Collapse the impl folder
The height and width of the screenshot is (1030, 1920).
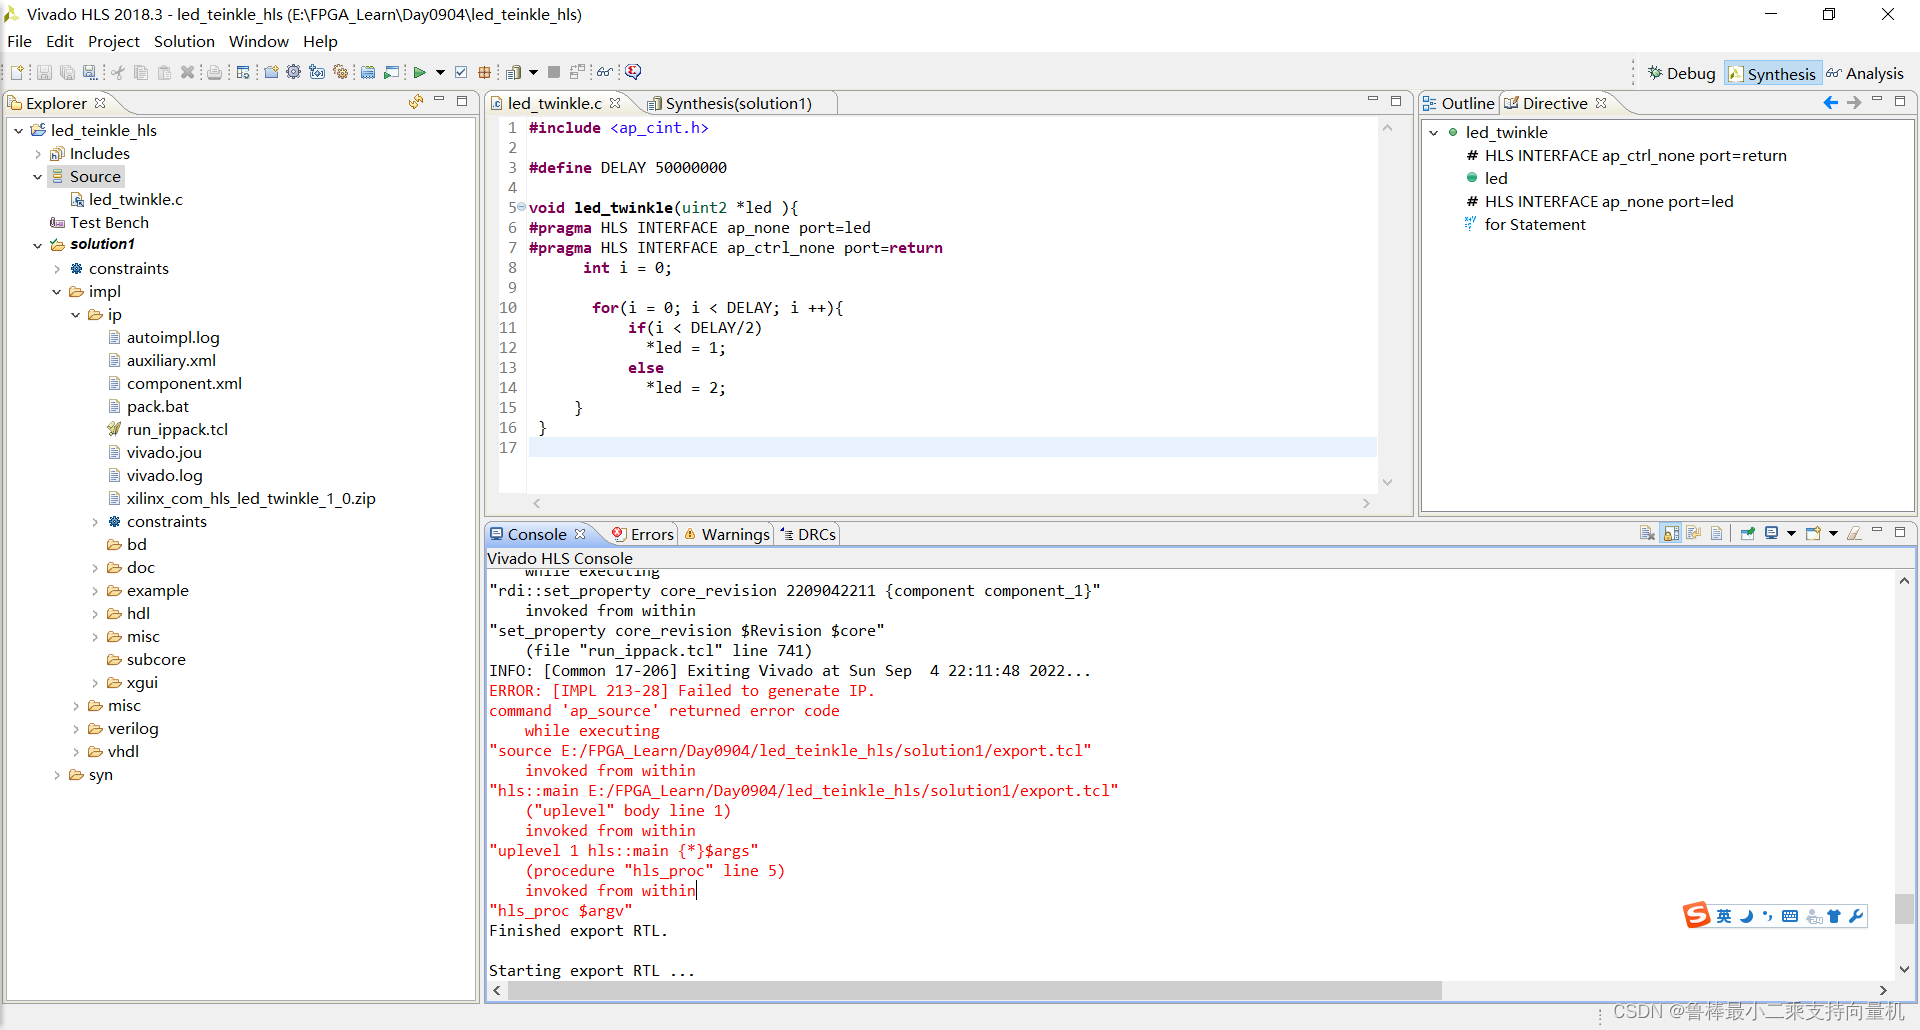point(57,292)
